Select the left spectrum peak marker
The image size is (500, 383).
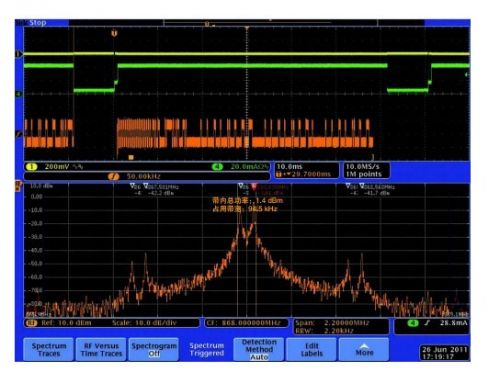pos(146,185)
